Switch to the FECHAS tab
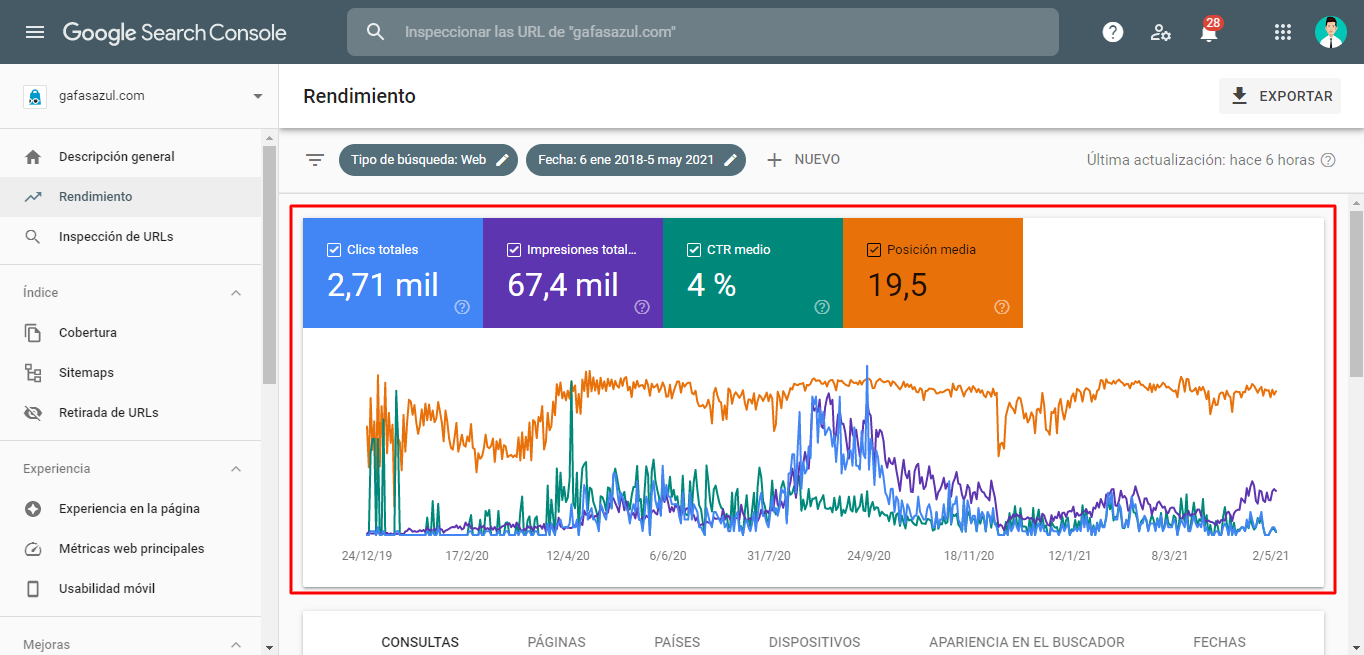Viewport: 1364px width, 655px height. tap(1219, 642)
